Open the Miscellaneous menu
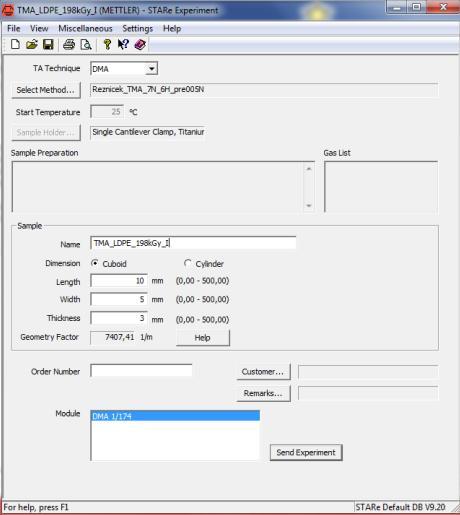This screenshot has width=460, height=515. click(85, 29)
